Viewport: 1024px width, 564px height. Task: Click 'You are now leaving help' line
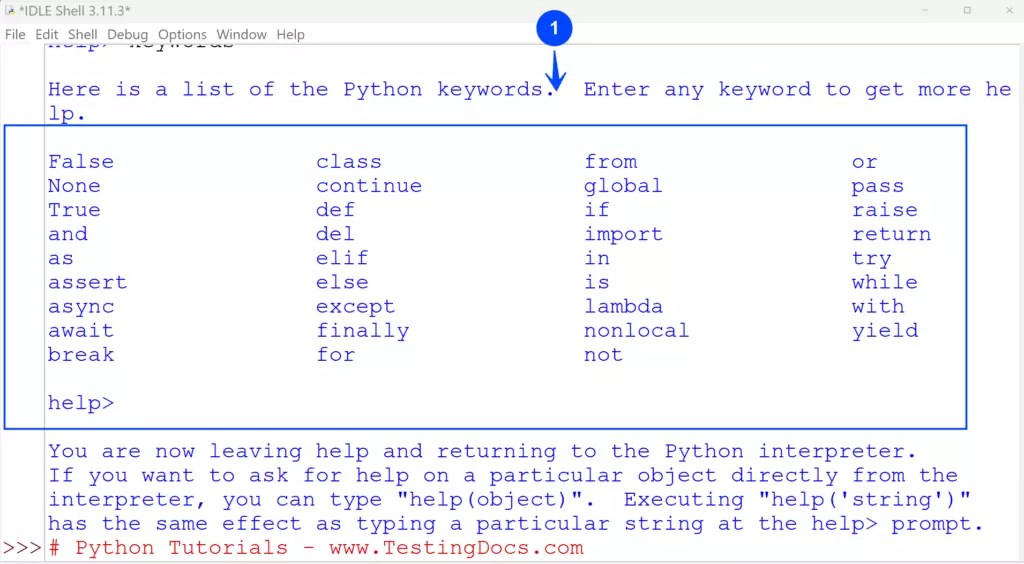click(483, 452)
